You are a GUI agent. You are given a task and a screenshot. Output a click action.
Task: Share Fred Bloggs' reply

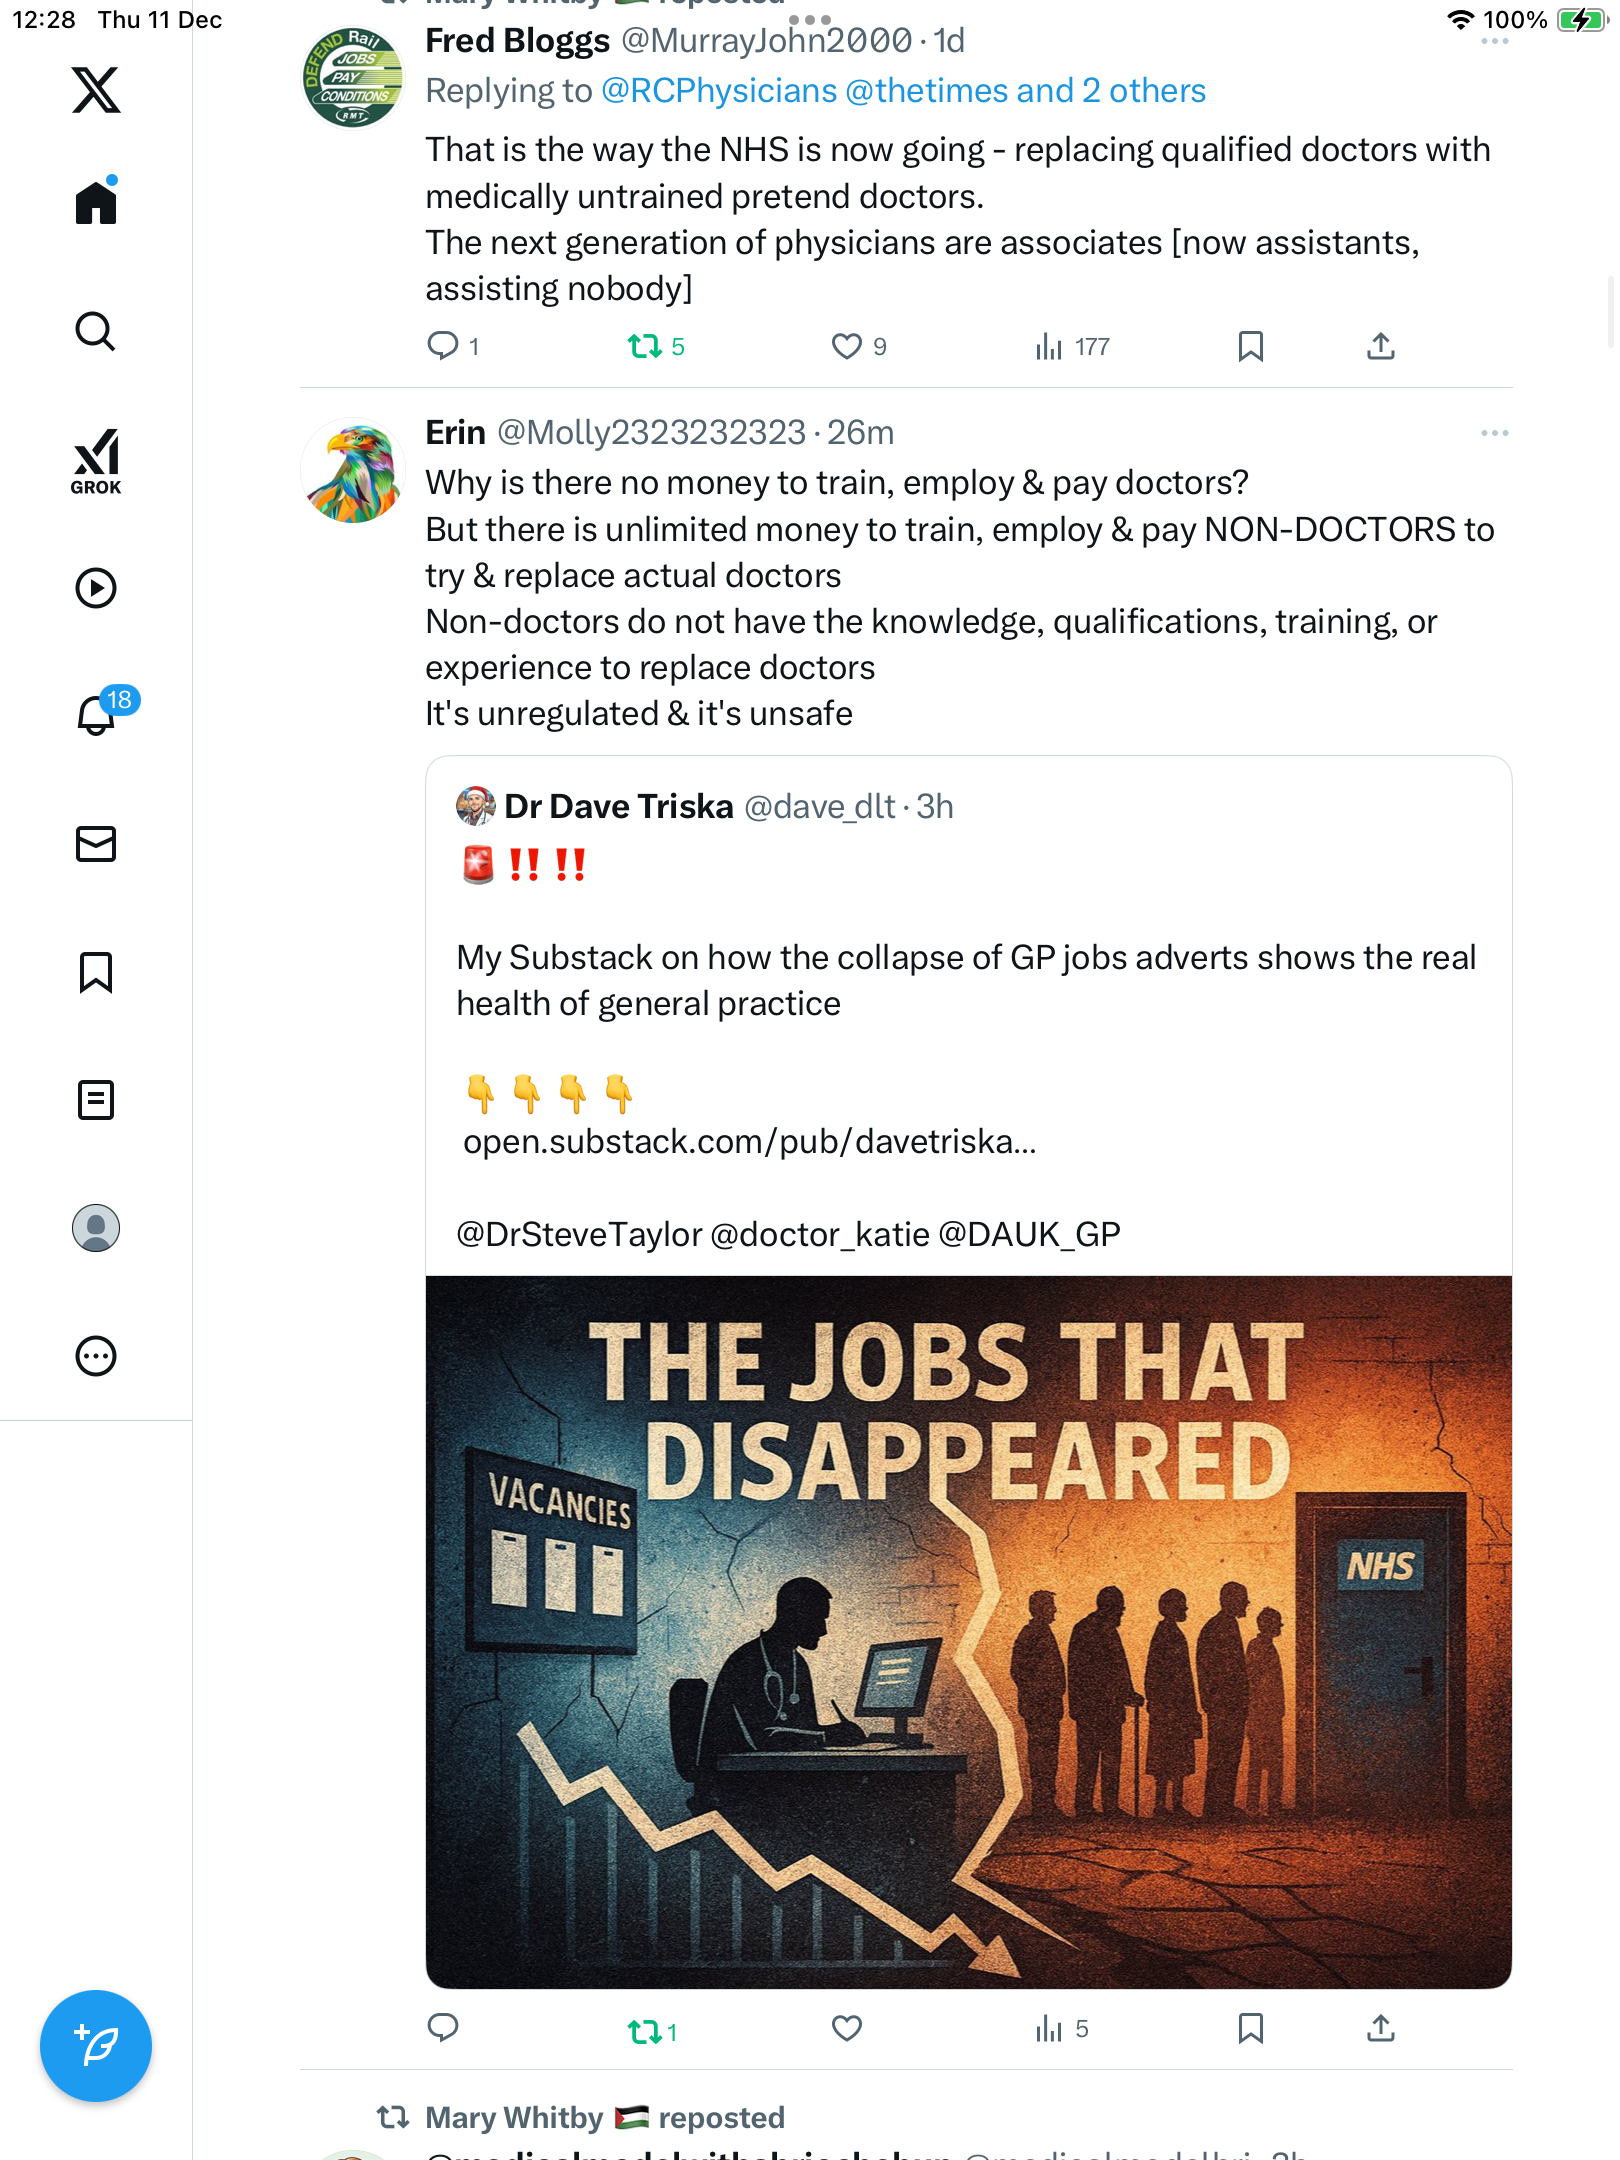[1380, 346]
